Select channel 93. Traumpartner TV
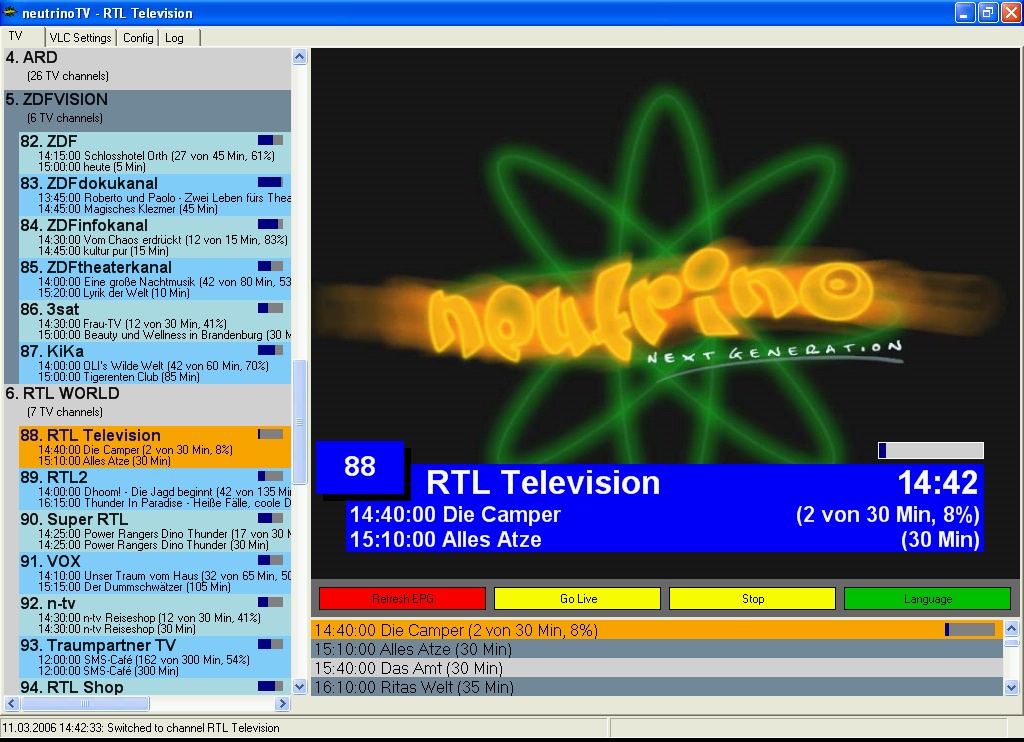1024x742 pixels. pos(155,656)
